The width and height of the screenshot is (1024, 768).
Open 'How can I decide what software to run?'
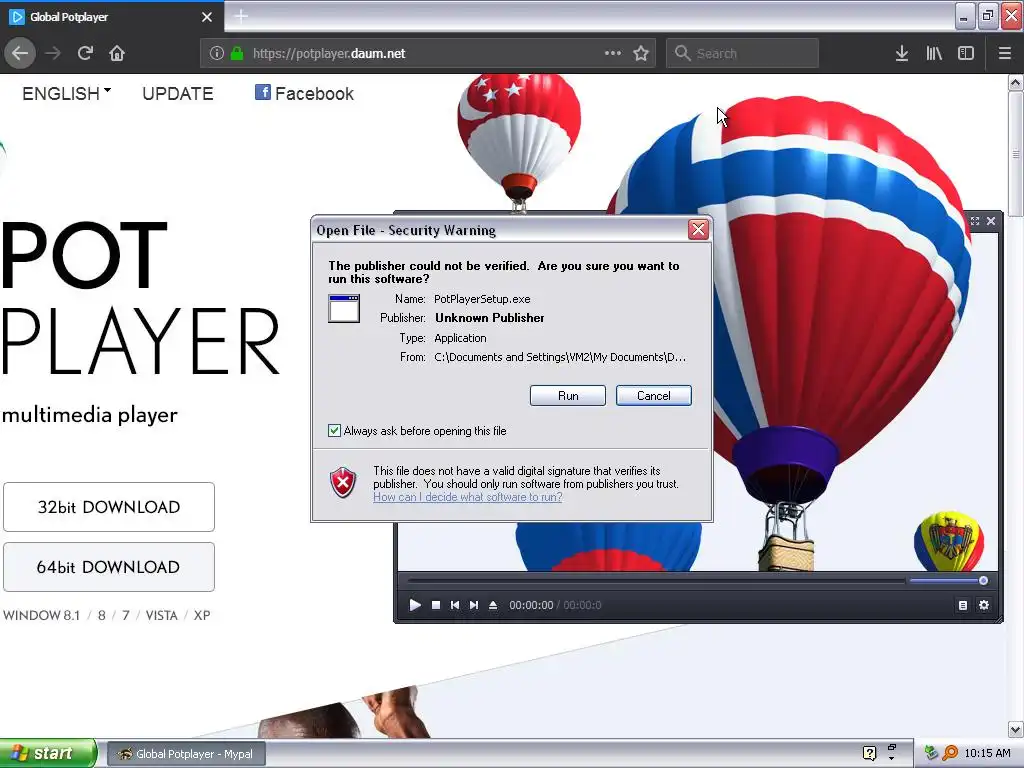click(x=468, y=497)
